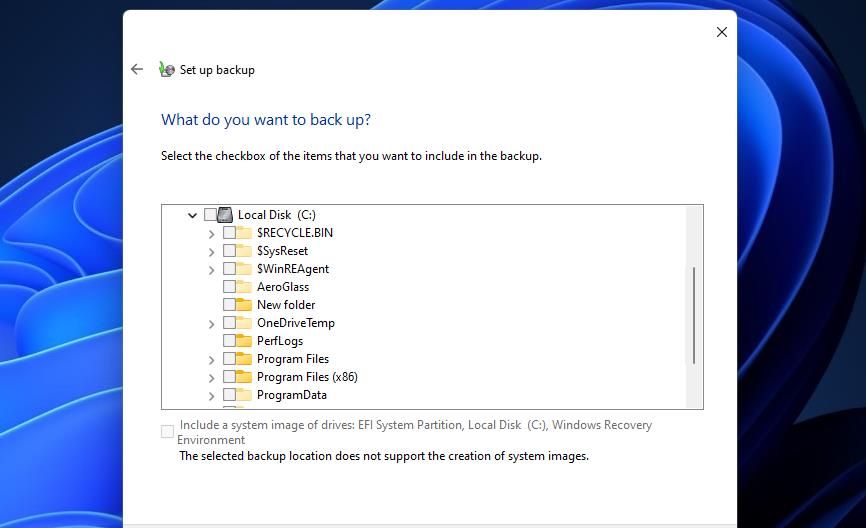Check the ProgramData checkbox
The width and height of the screenshot is (866, 528).
tap(229, 395)
